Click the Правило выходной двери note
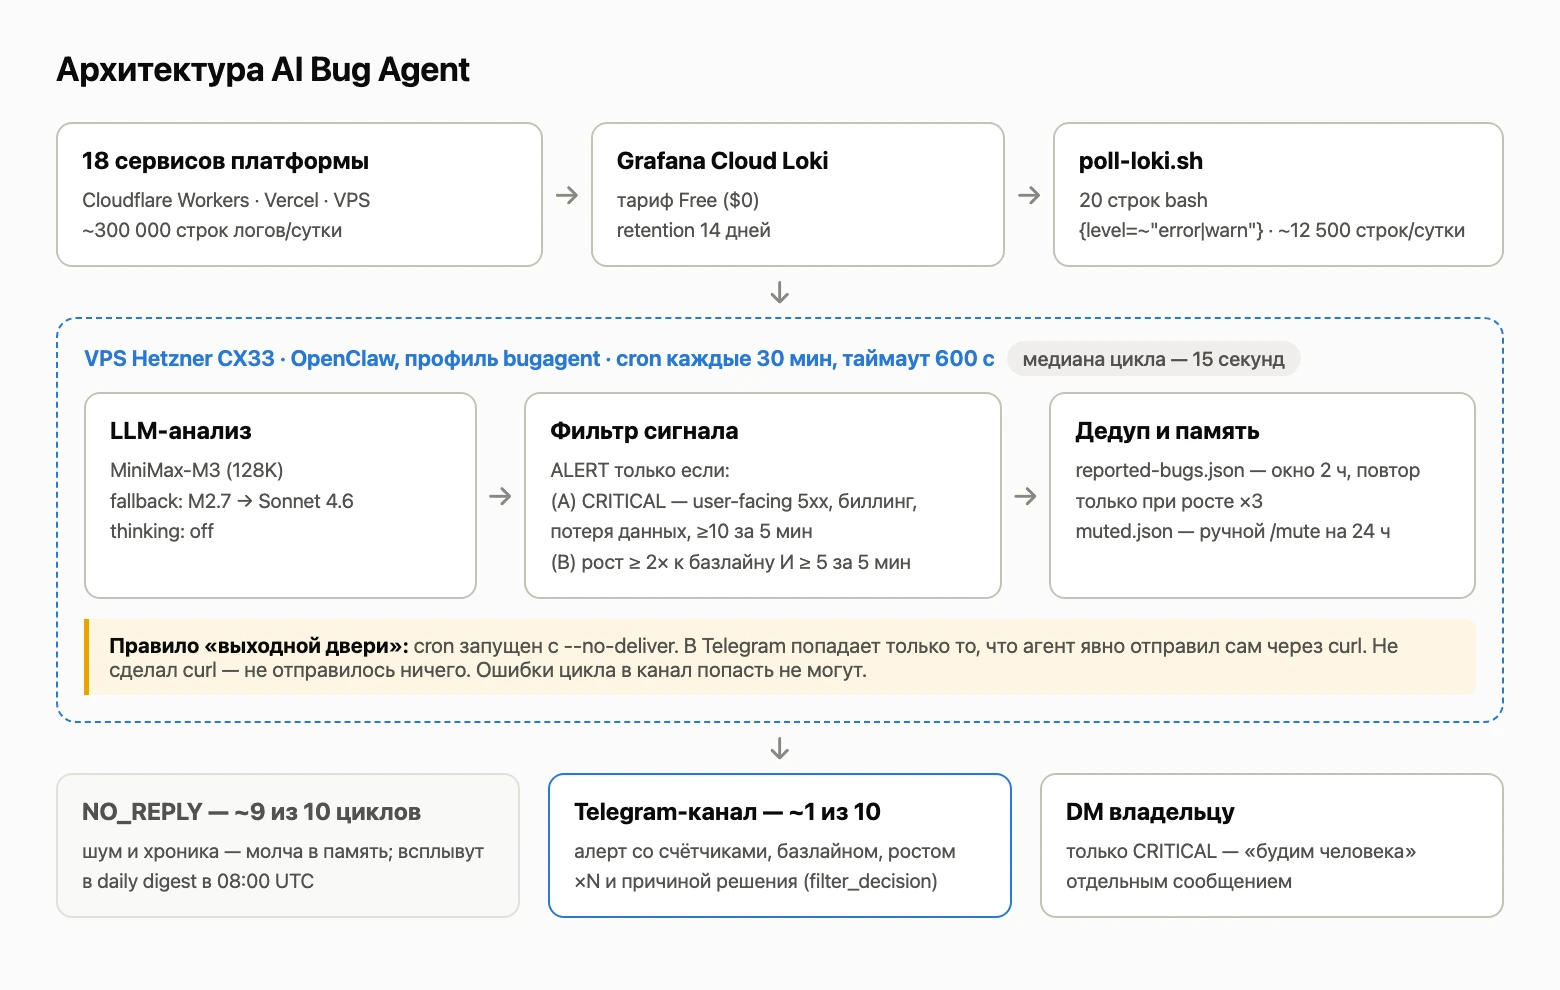1560x990 pixels. (780, 657)
